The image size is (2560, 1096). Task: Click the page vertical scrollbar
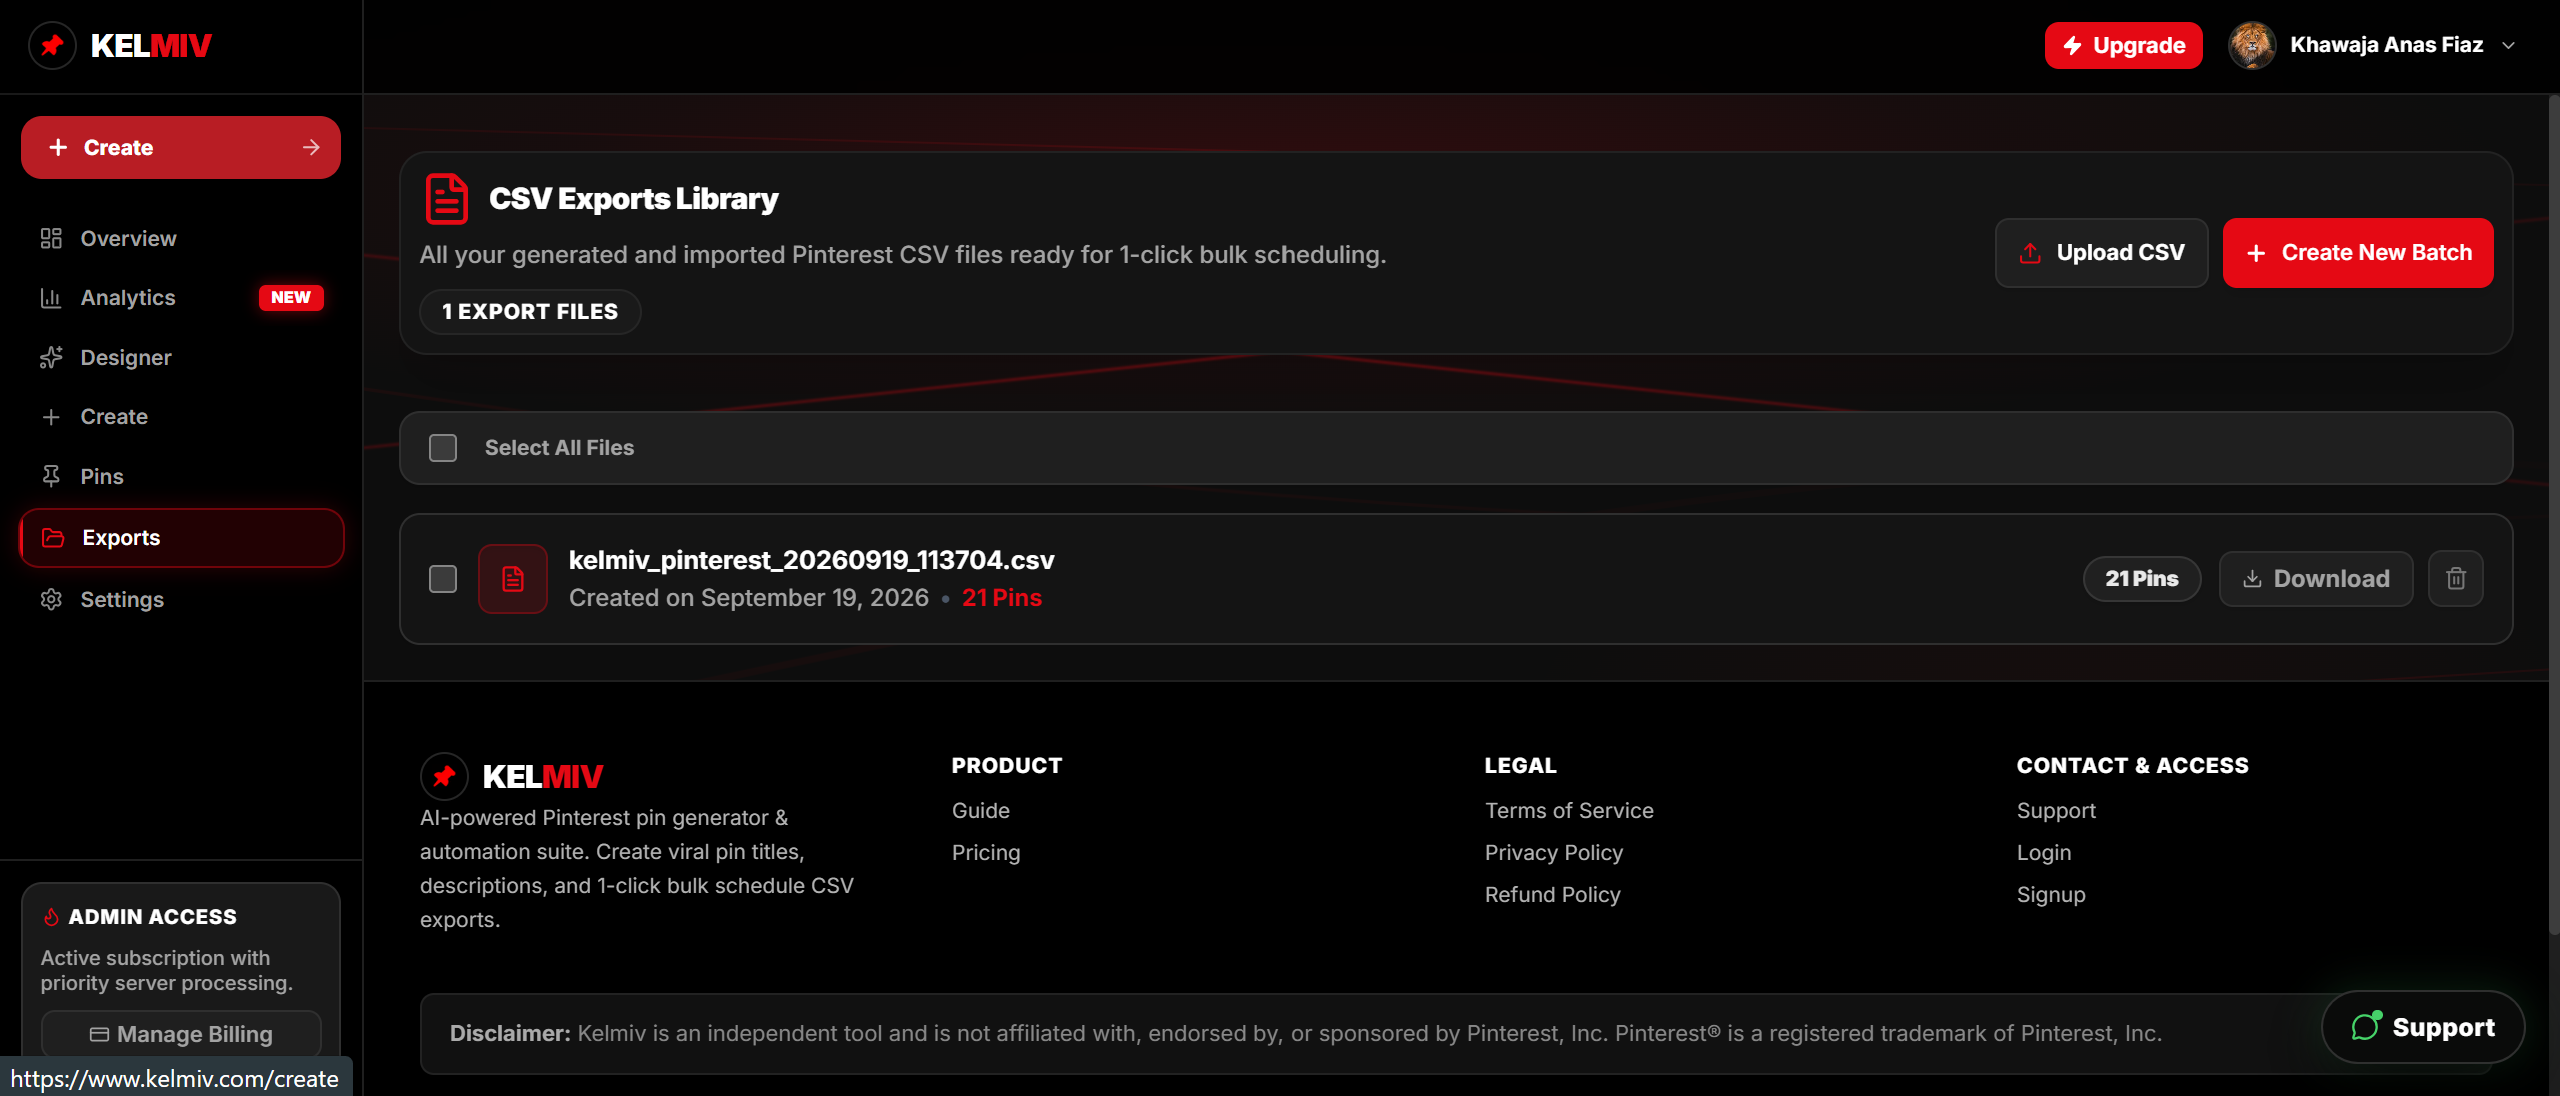[x=2554, y=515]
